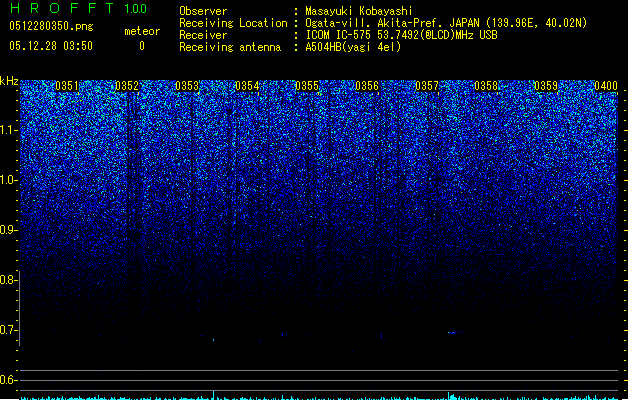Click the 0.8 kHz axis label

8,280
